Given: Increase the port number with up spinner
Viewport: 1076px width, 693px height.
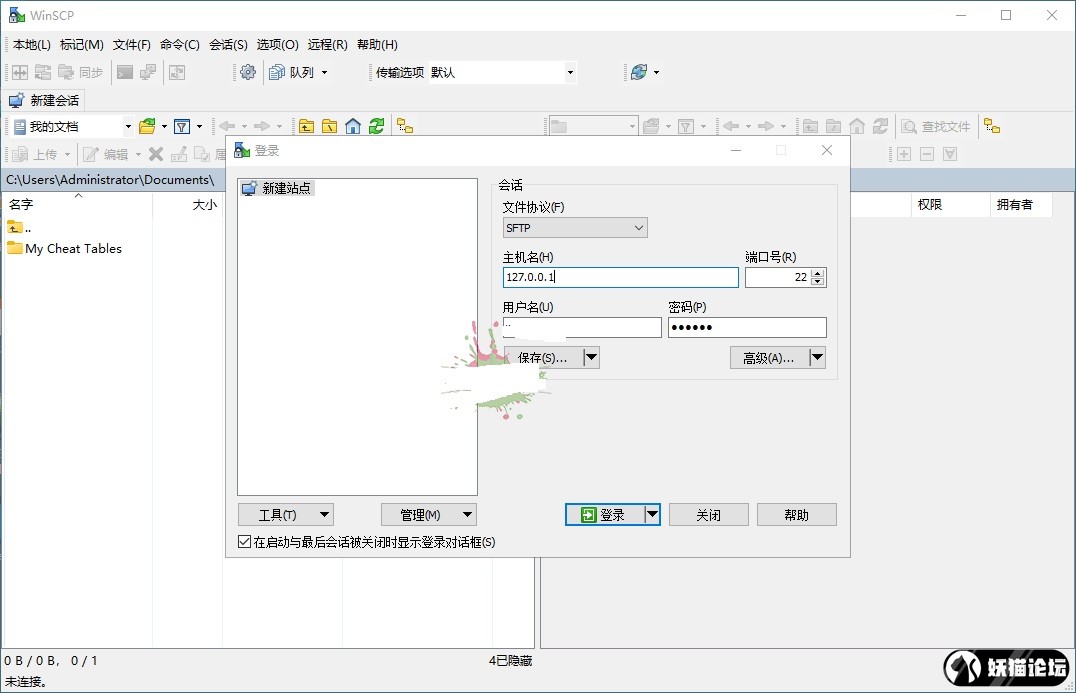Looking at the screenshot, I should pyautogui.click(x=817, y=273).
